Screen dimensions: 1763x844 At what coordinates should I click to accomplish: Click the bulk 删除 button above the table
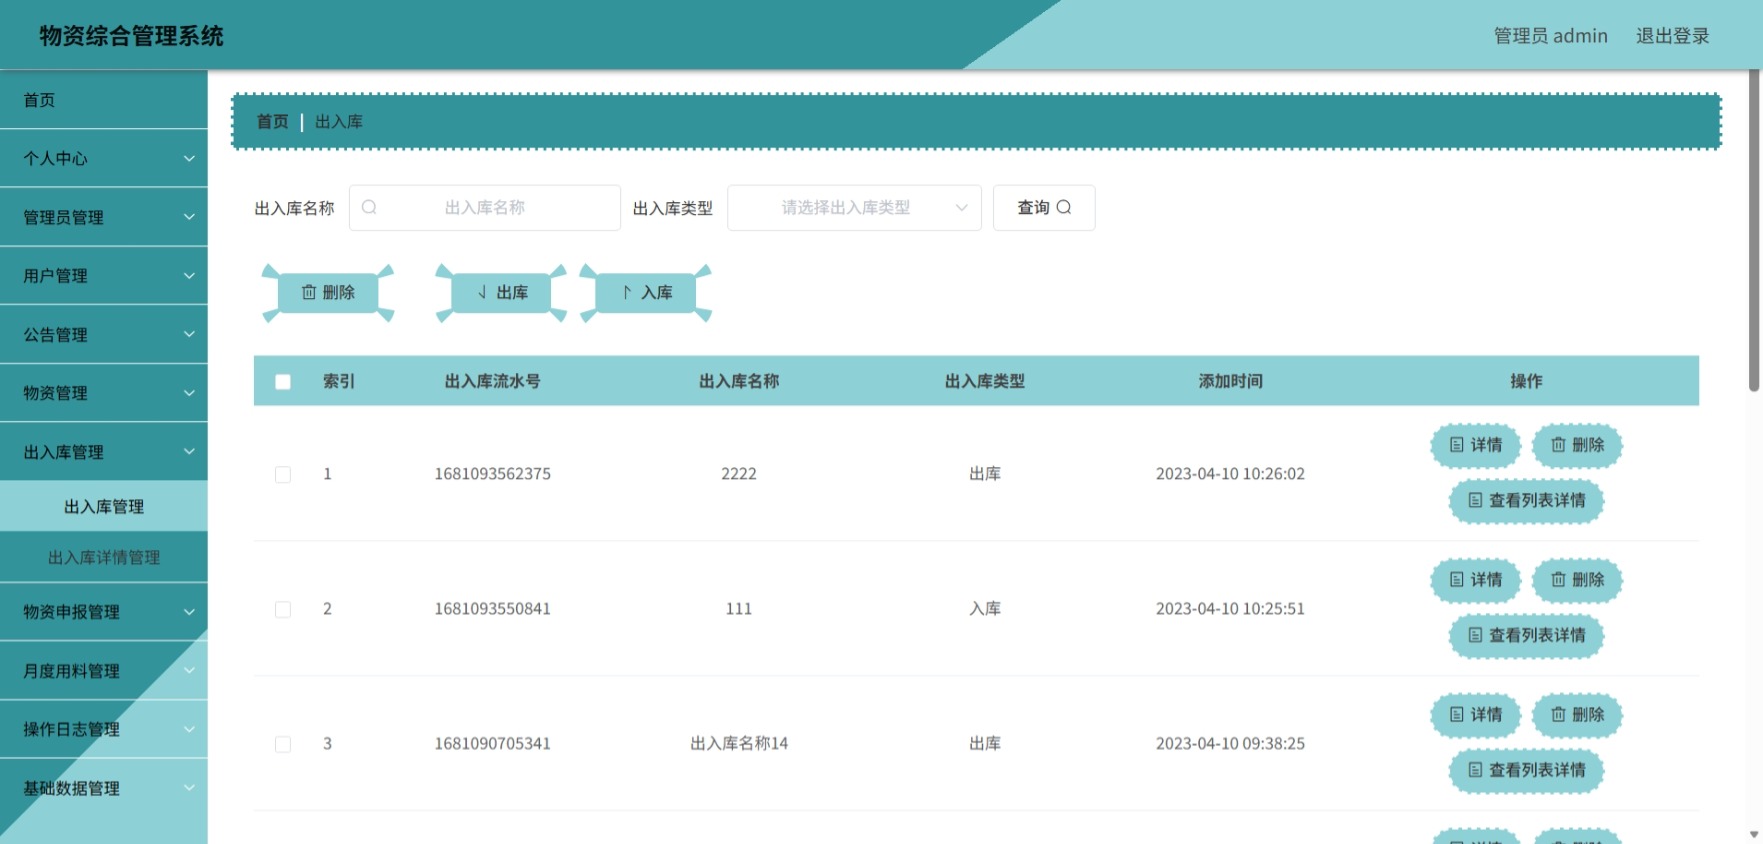point(328,292)
